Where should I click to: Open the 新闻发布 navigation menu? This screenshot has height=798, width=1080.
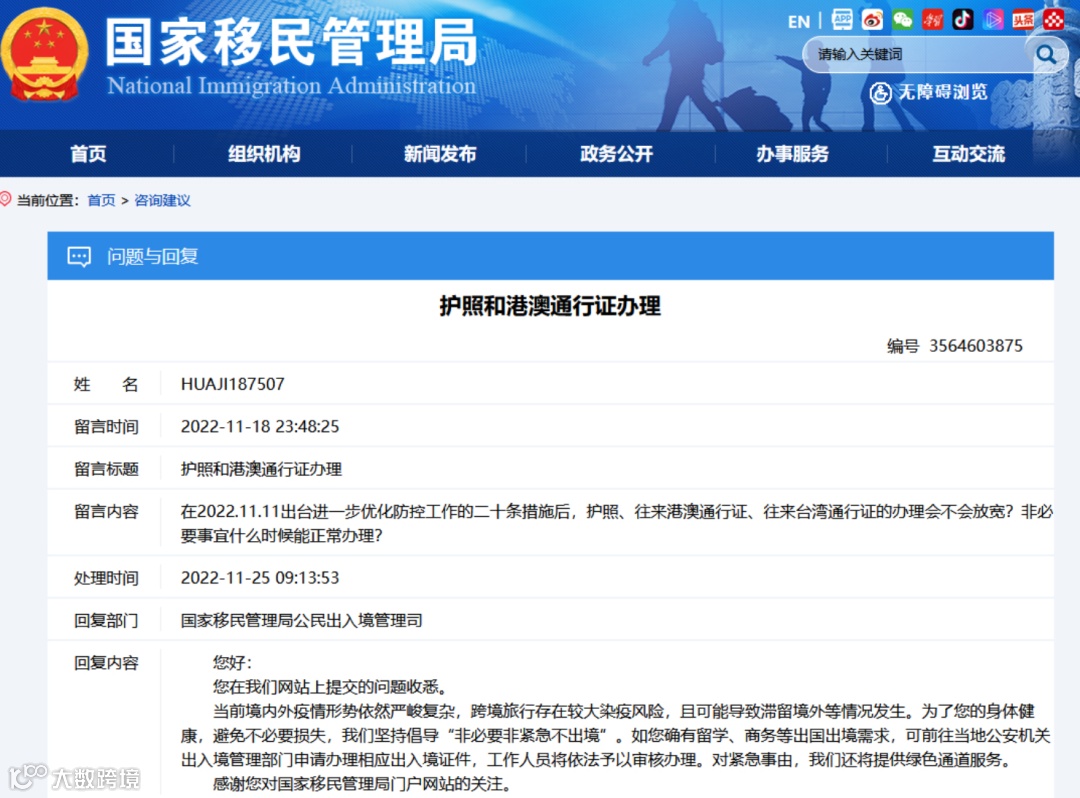[440, 154]
